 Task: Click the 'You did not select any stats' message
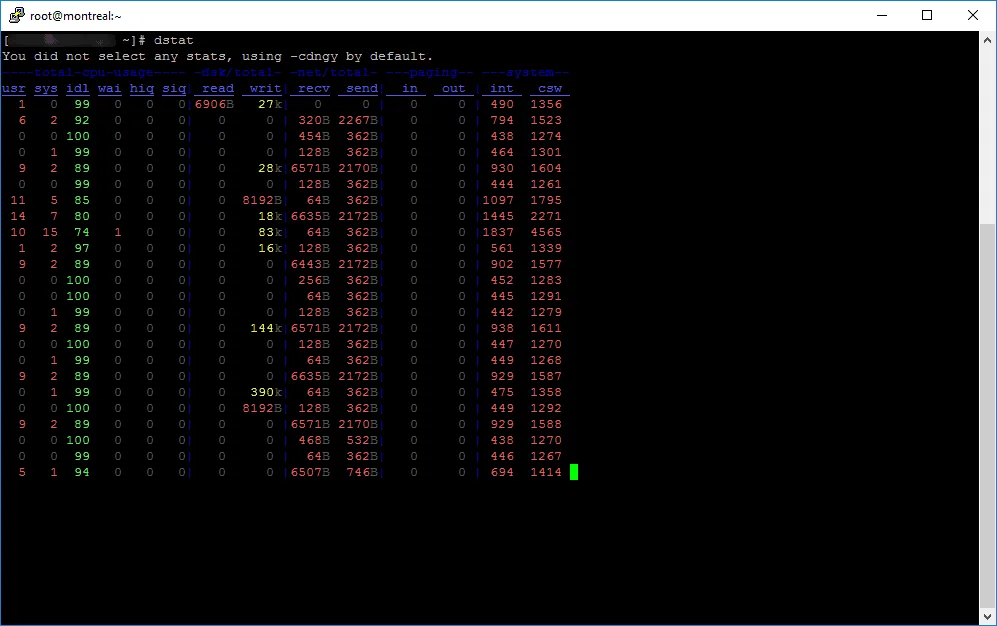217,57
